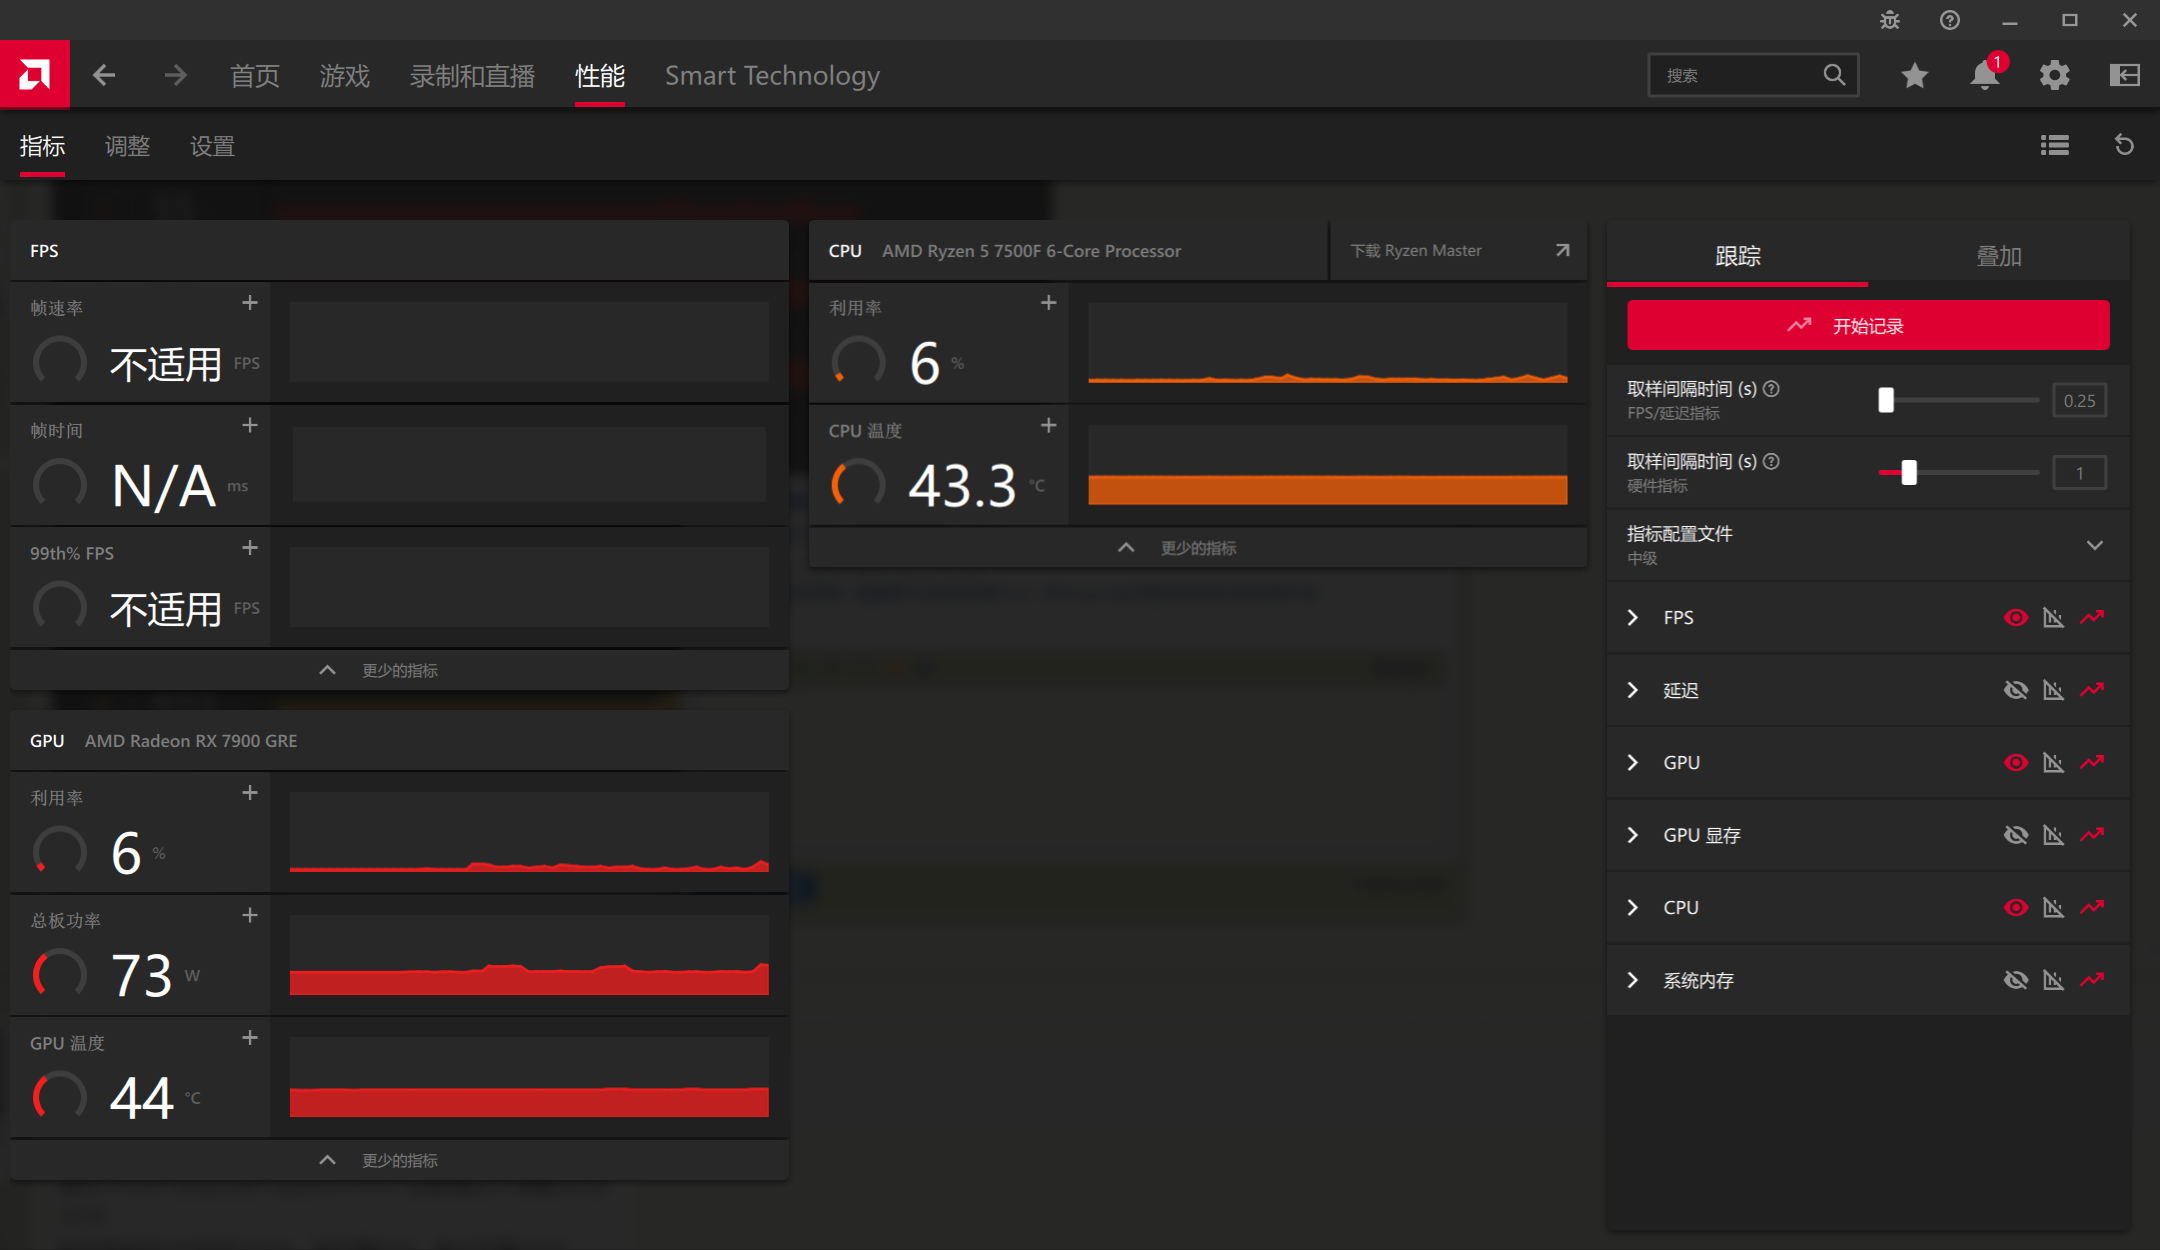Toggle visibility eye for CPU row
Screen dimensions: 2160x1250
[x=2016, y=908]
